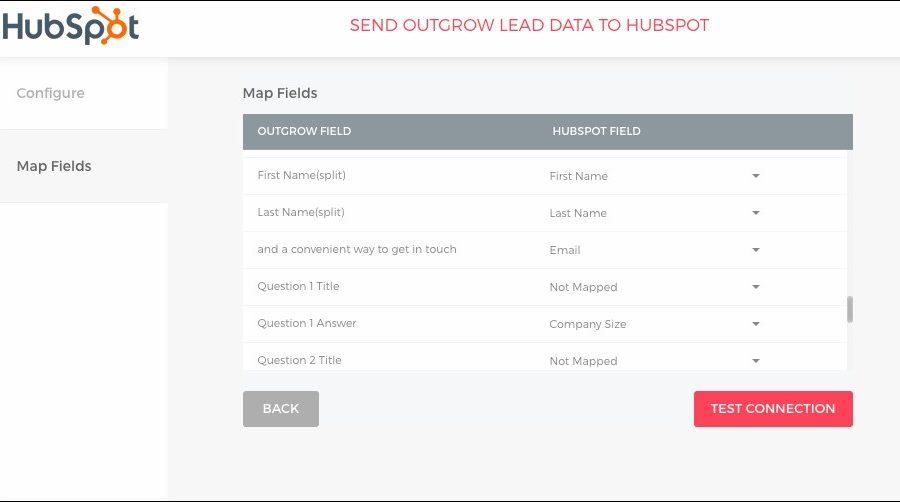Screen dimensions: 900x502
Task: Open Company Size dropdown arrow
Action: [x=756, y=324]
